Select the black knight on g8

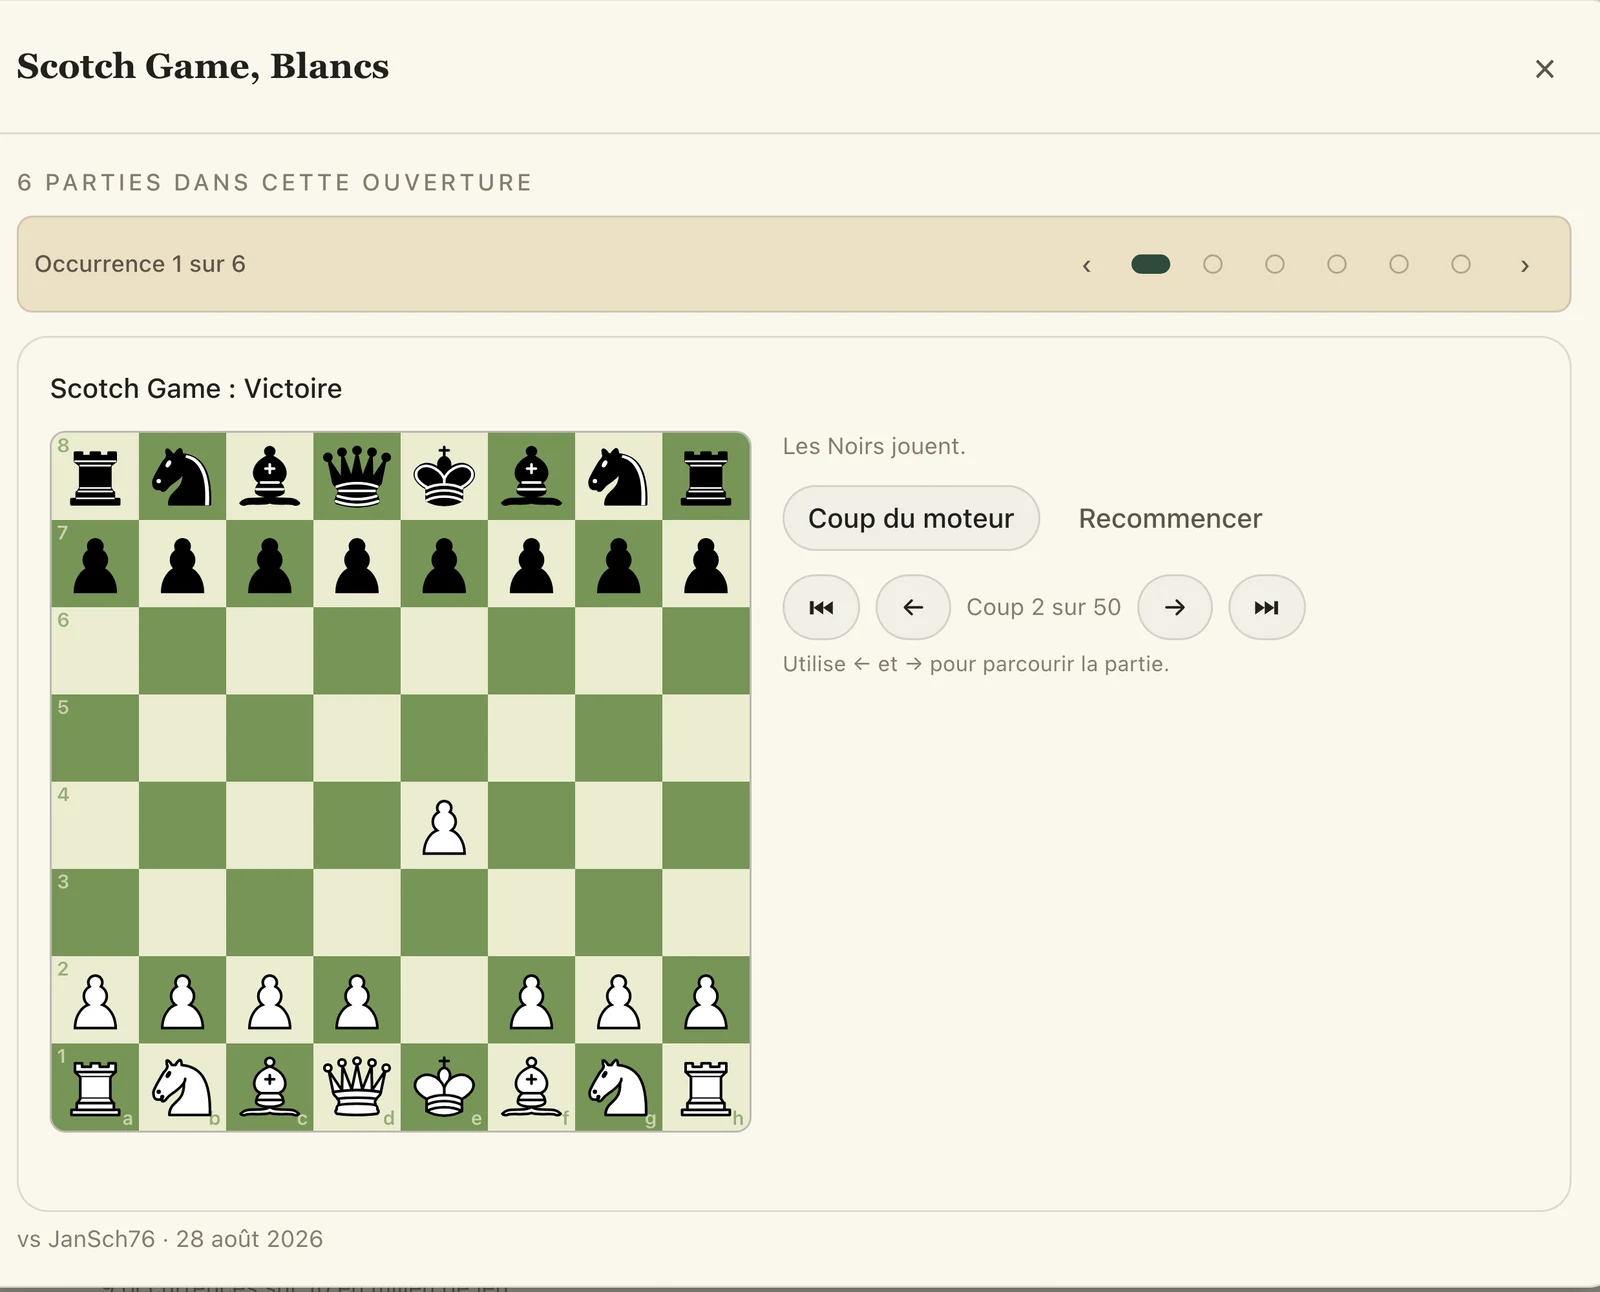click(x=619, y=477)
